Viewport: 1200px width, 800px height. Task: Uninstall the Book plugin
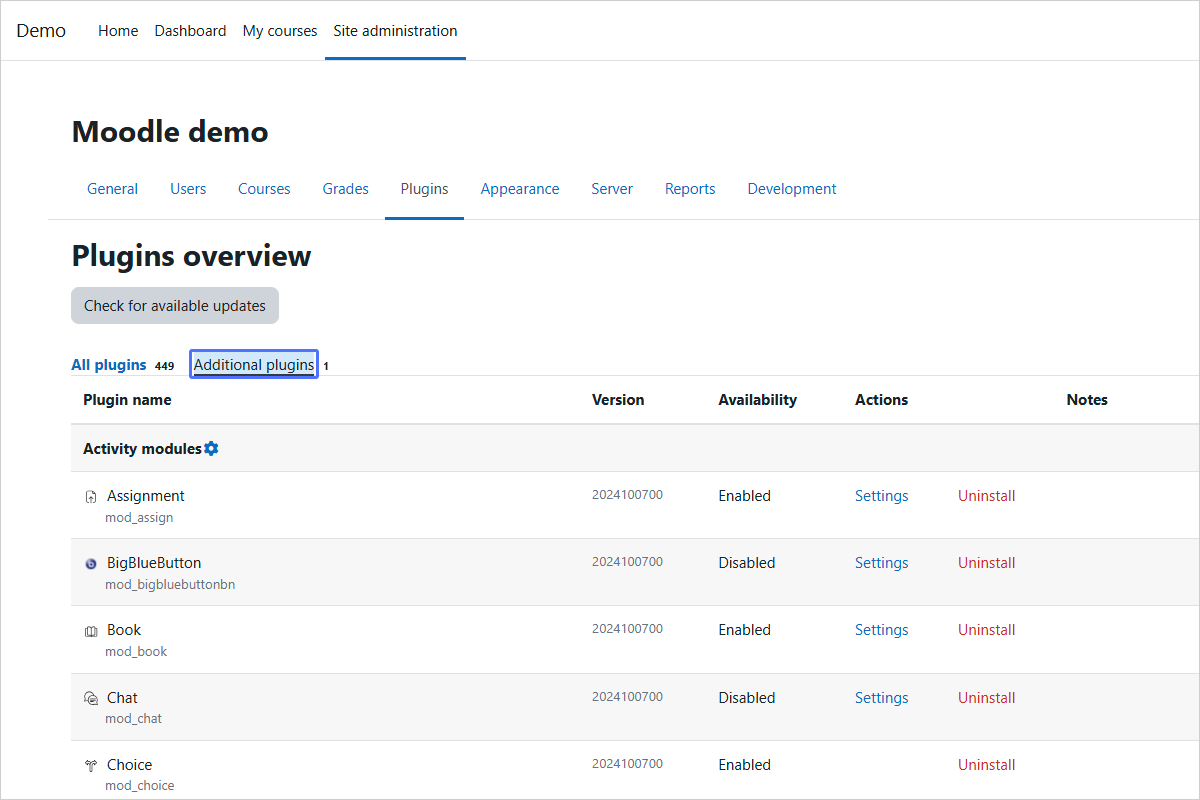click(x=986, y=630)
